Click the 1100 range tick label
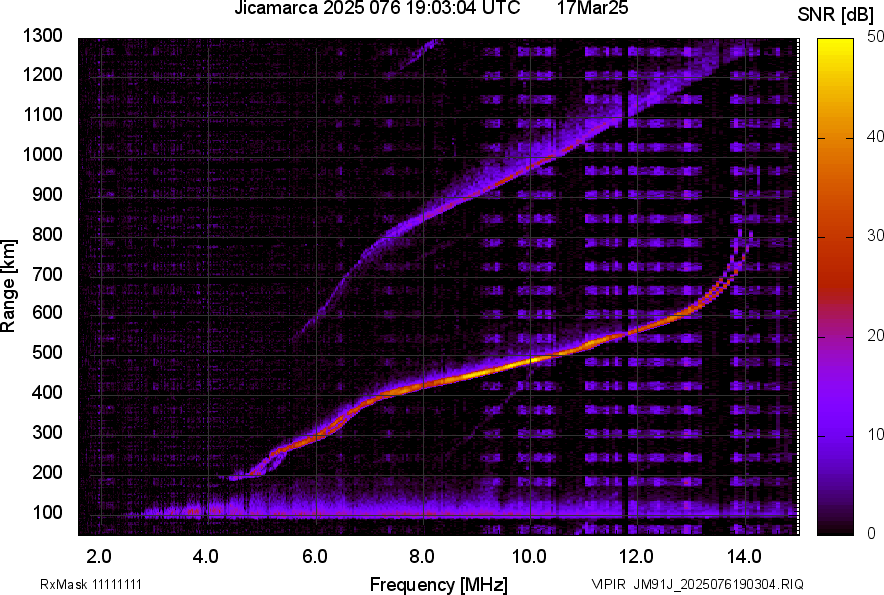 (42, 114)
